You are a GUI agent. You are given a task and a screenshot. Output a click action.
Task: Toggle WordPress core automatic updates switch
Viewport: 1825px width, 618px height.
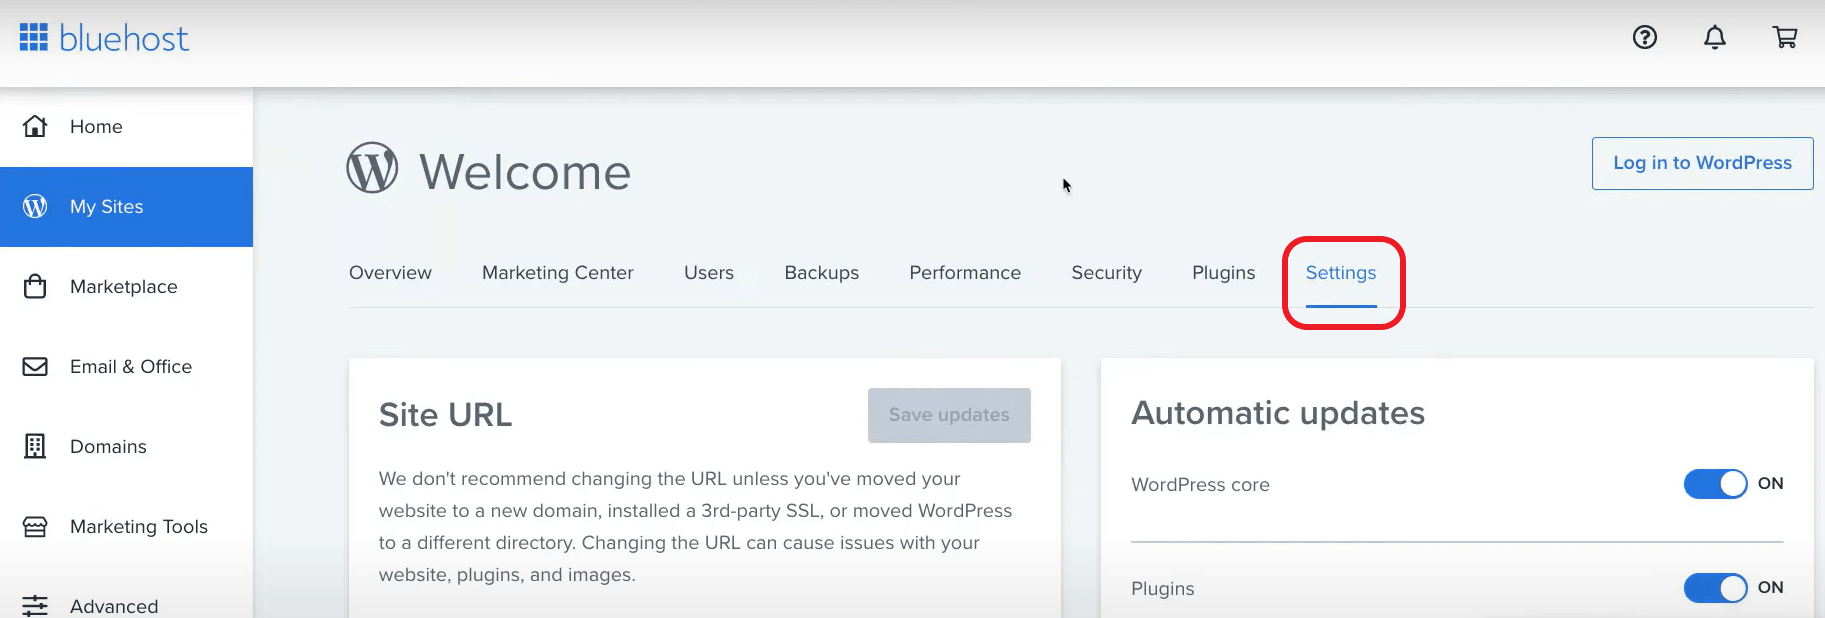click(x=1715, y=484)
